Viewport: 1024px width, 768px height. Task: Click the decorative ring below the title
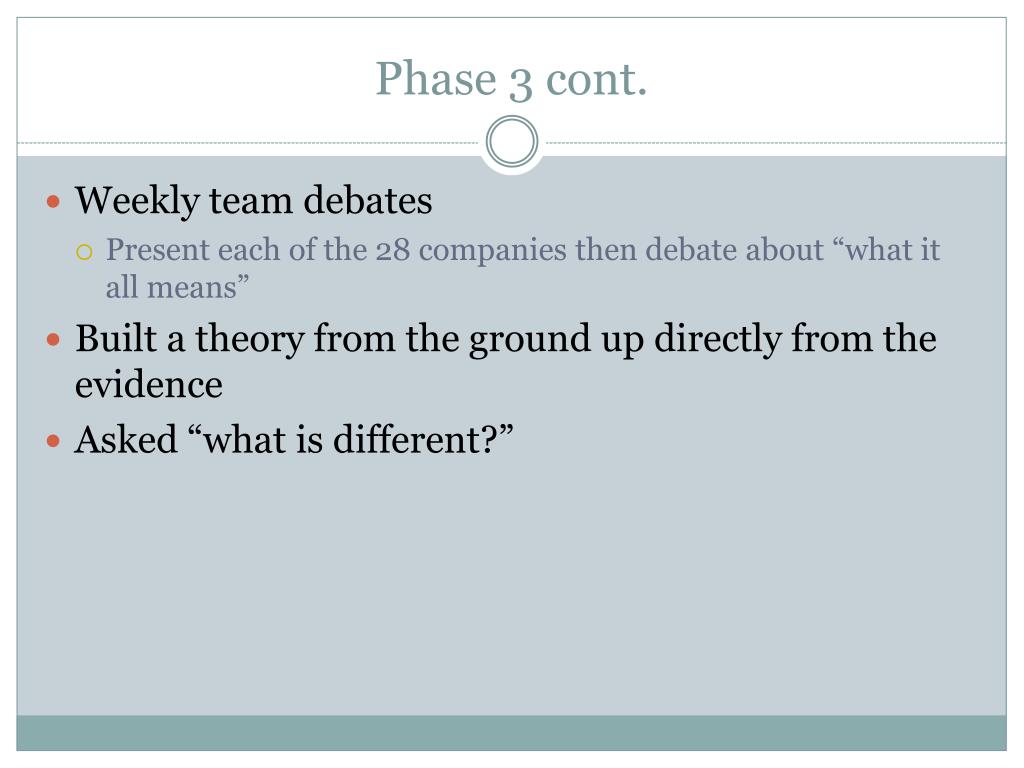pos(512,142)
